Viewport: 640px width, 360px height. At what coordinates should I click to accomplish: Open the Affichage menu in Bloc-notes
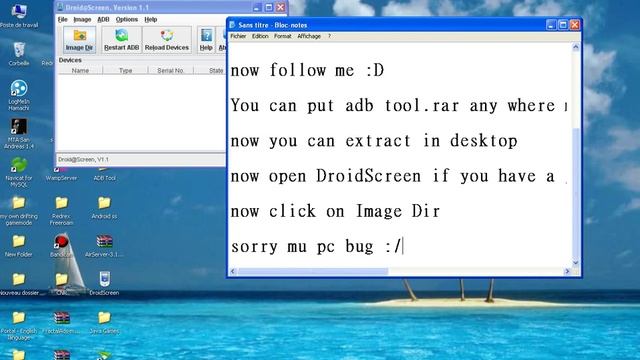[x=309, y=36]
